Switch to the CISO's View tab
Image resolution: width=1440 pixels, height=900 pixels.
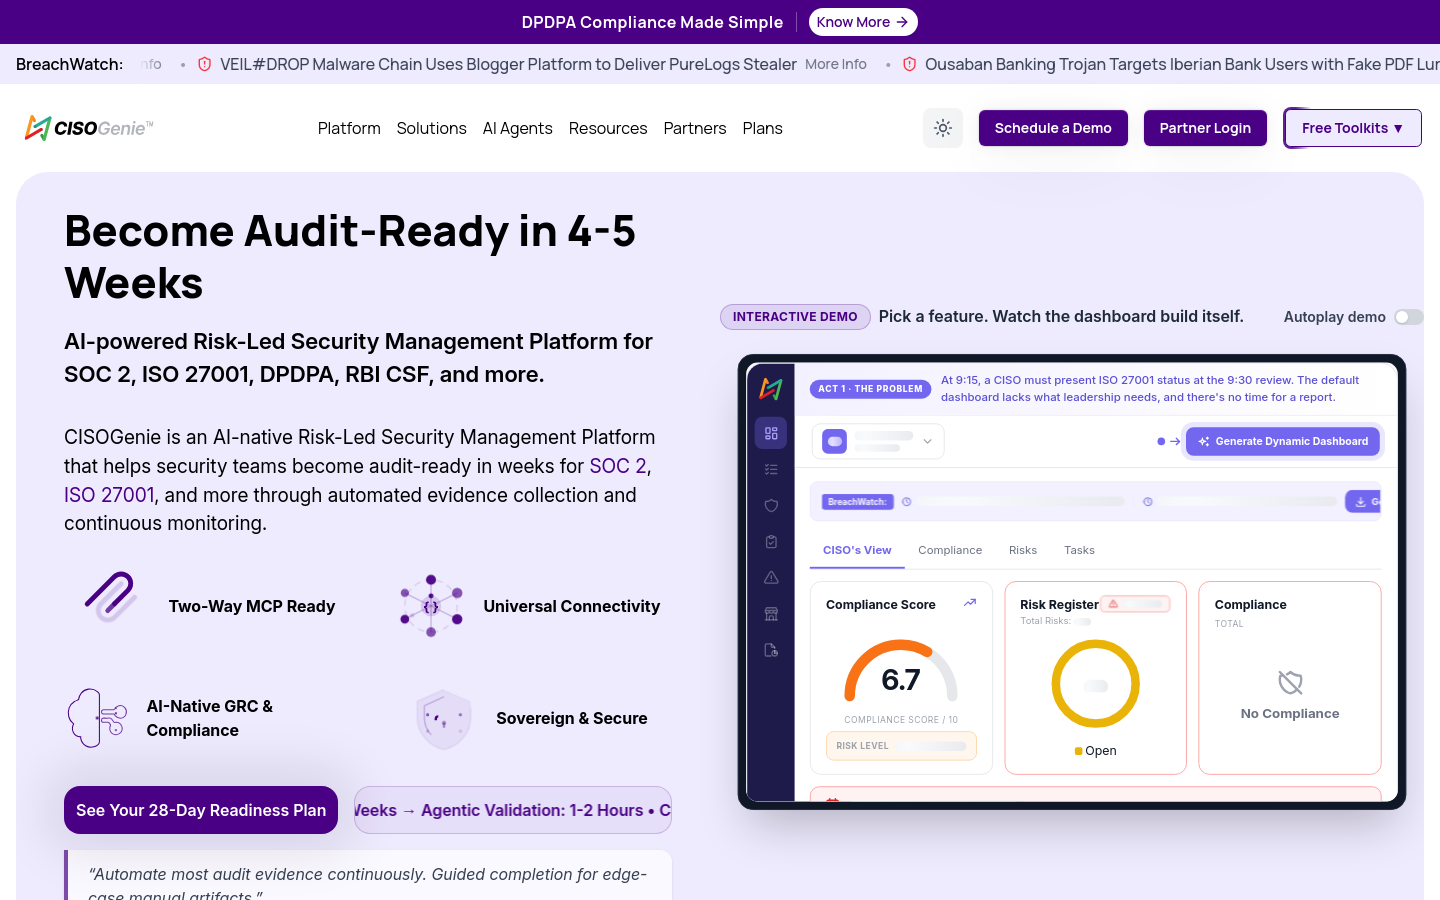click(857, 550)
